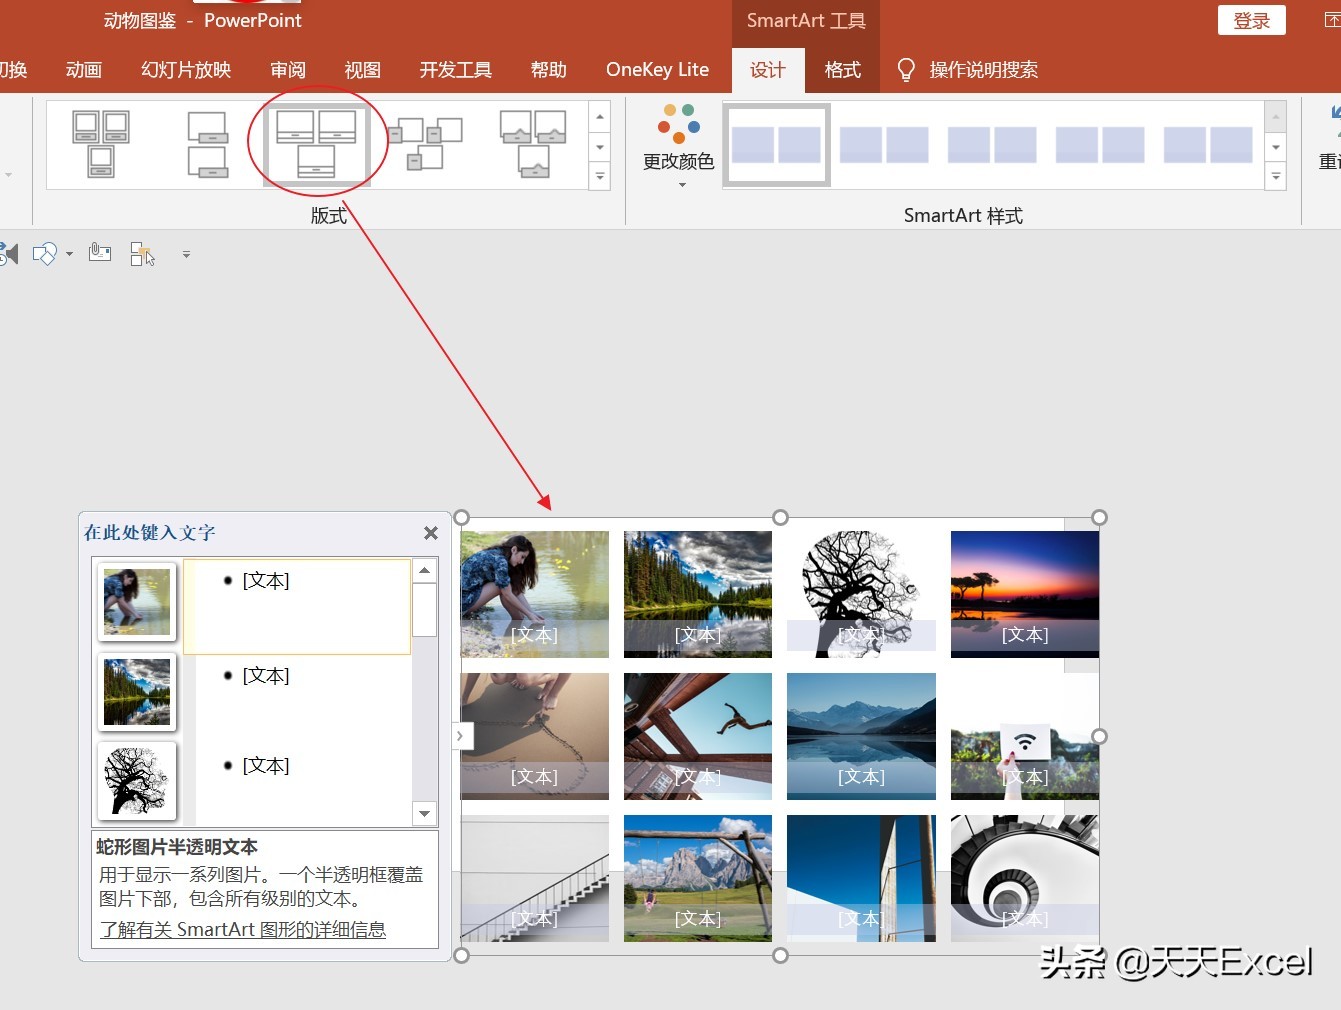This screenshot has width=1341, height=1010.
Task: Click the 登录 button
Action: (x=1251, y=20)
